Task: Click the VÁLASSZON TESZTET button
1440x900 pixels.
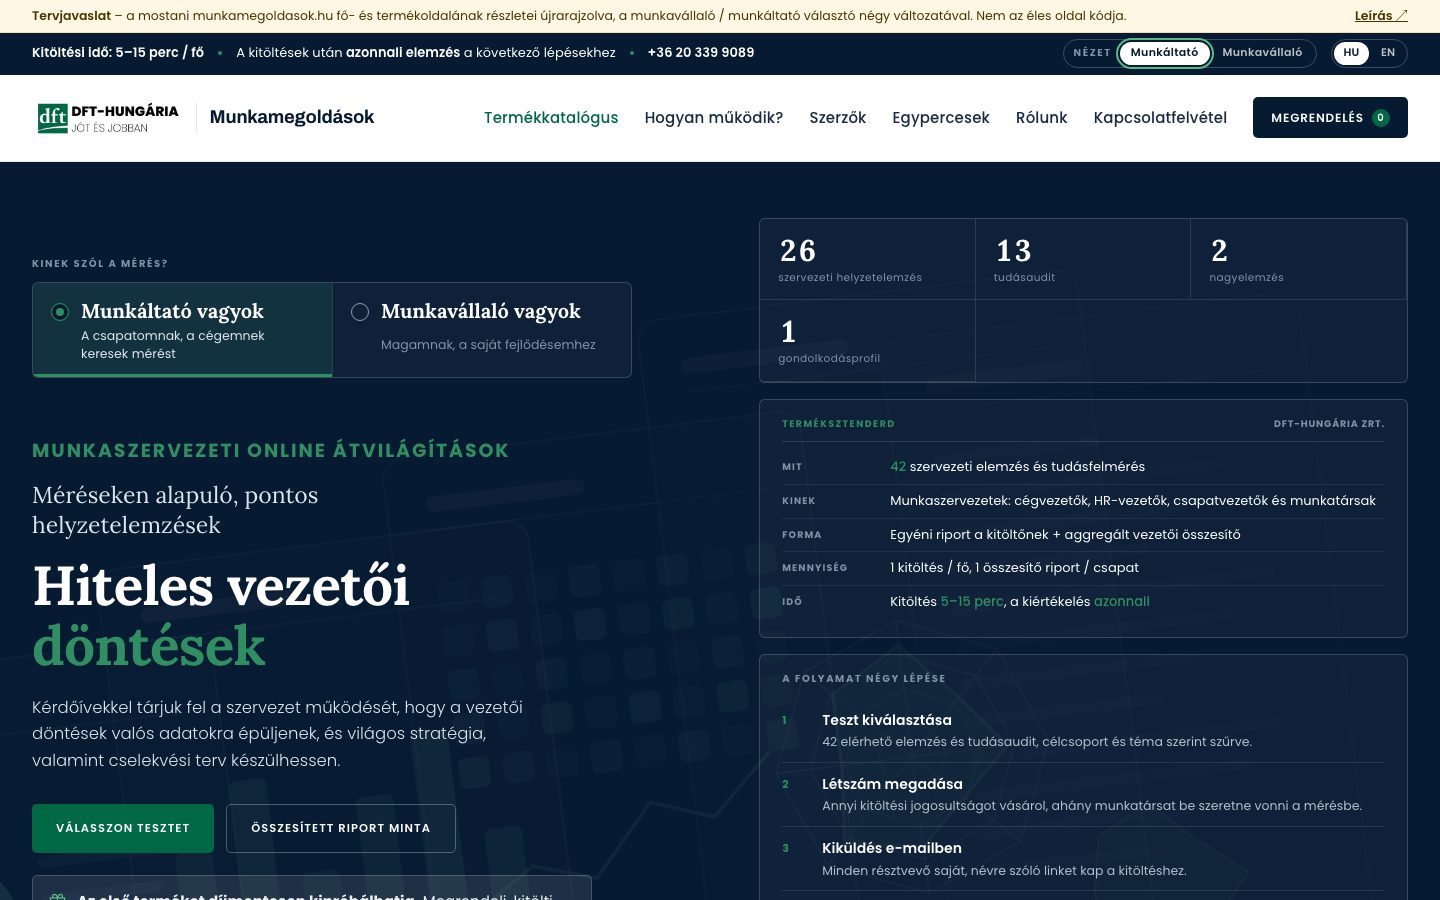Action: (x=123, y=828)
